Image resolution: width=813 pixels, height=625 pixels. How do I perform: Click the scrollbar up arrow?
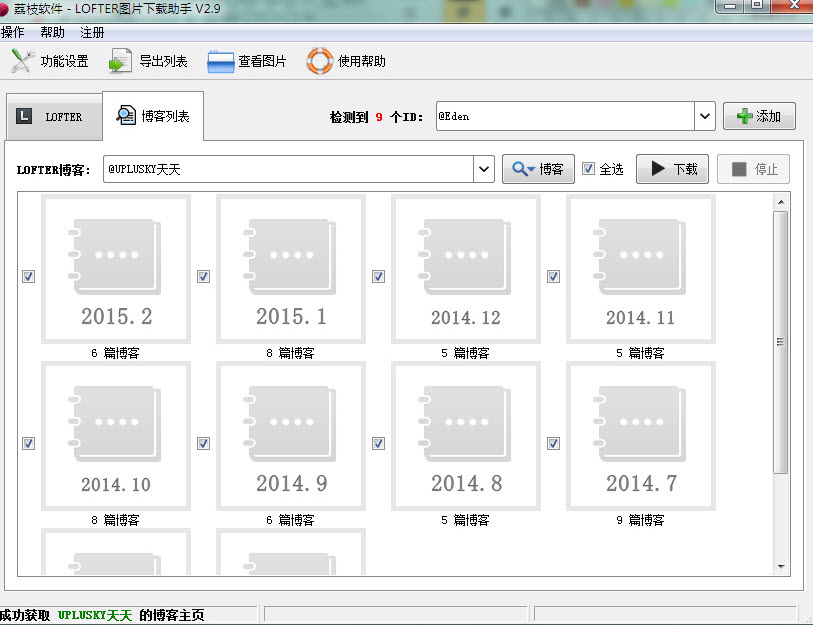pos(781,202)
